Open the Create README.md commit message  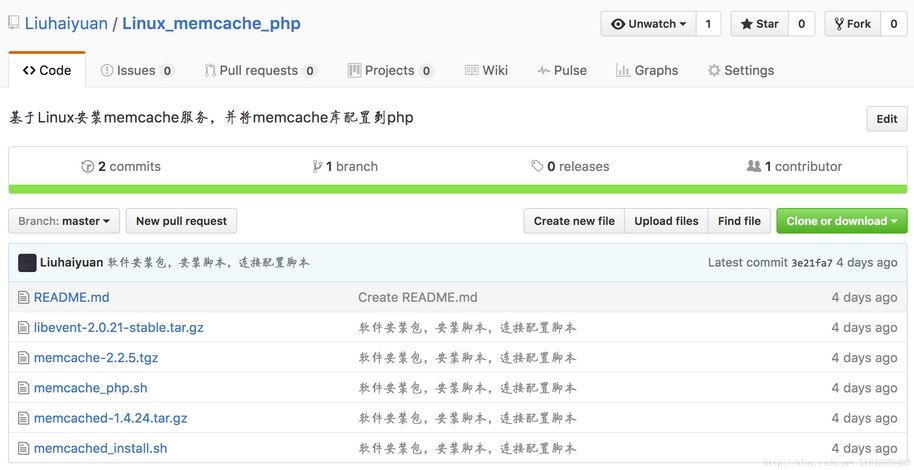417,297
